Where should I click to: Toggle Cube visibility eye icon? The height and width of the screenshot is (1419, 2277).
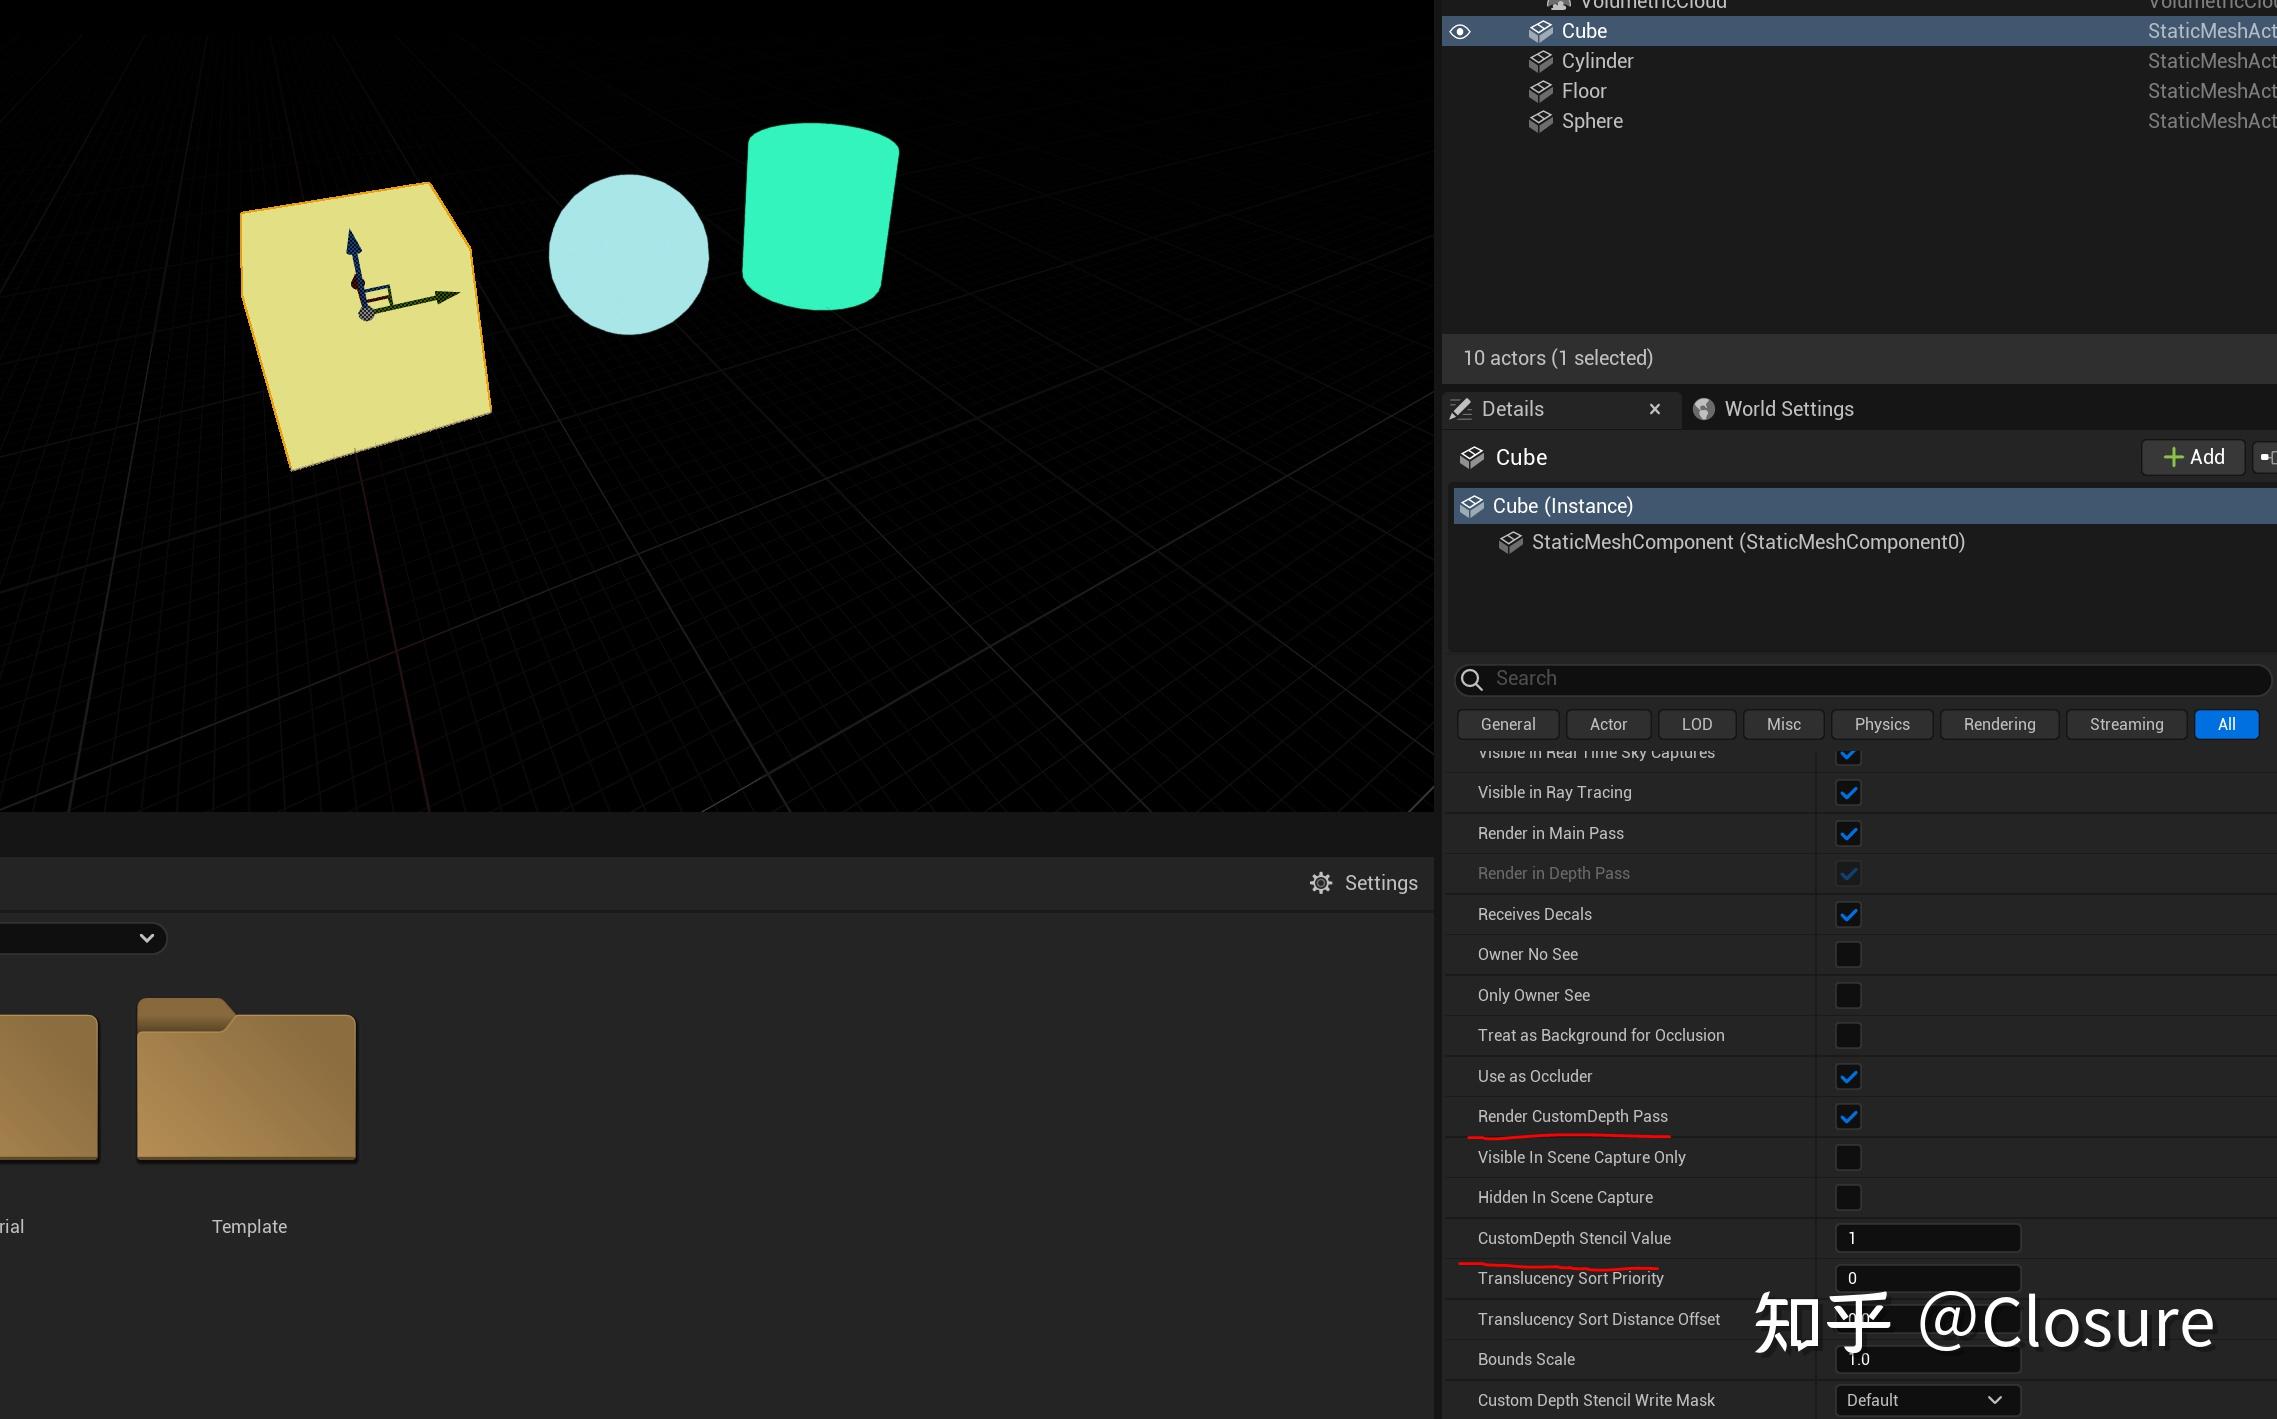[1460, 31]
